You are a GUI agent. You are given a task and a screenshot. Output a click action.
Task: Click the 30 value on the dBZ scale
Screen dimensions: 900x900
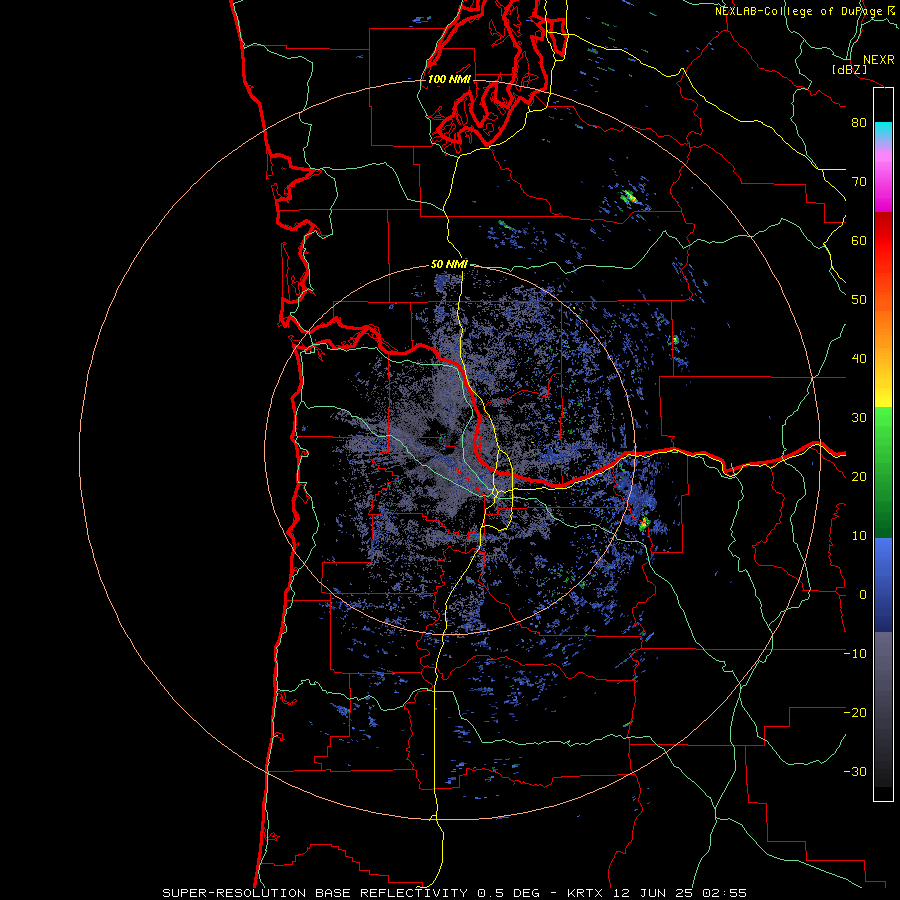(x=859, y=418)
